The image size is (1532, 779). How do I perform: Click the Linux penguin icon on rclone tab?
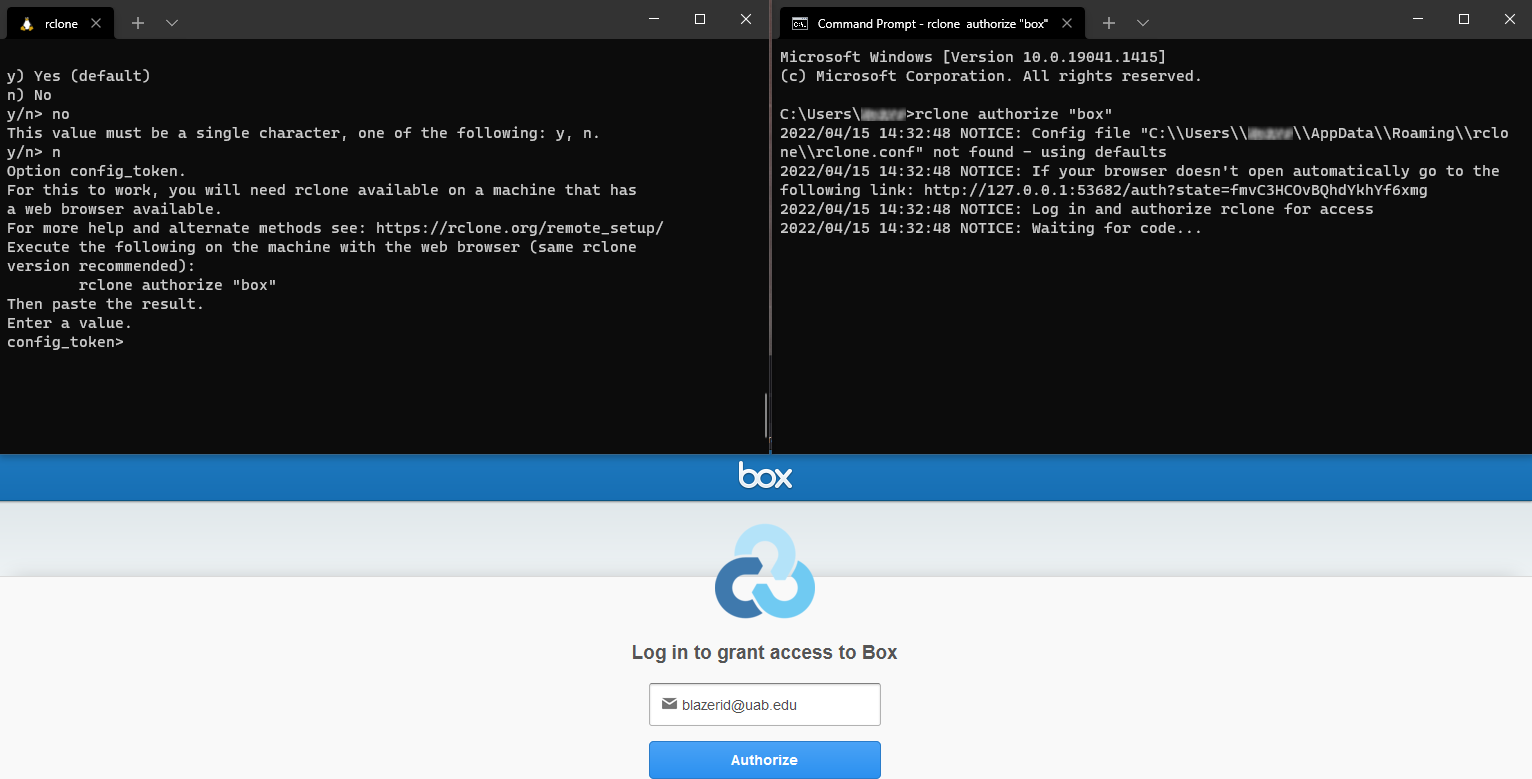(x=27, y=23)
